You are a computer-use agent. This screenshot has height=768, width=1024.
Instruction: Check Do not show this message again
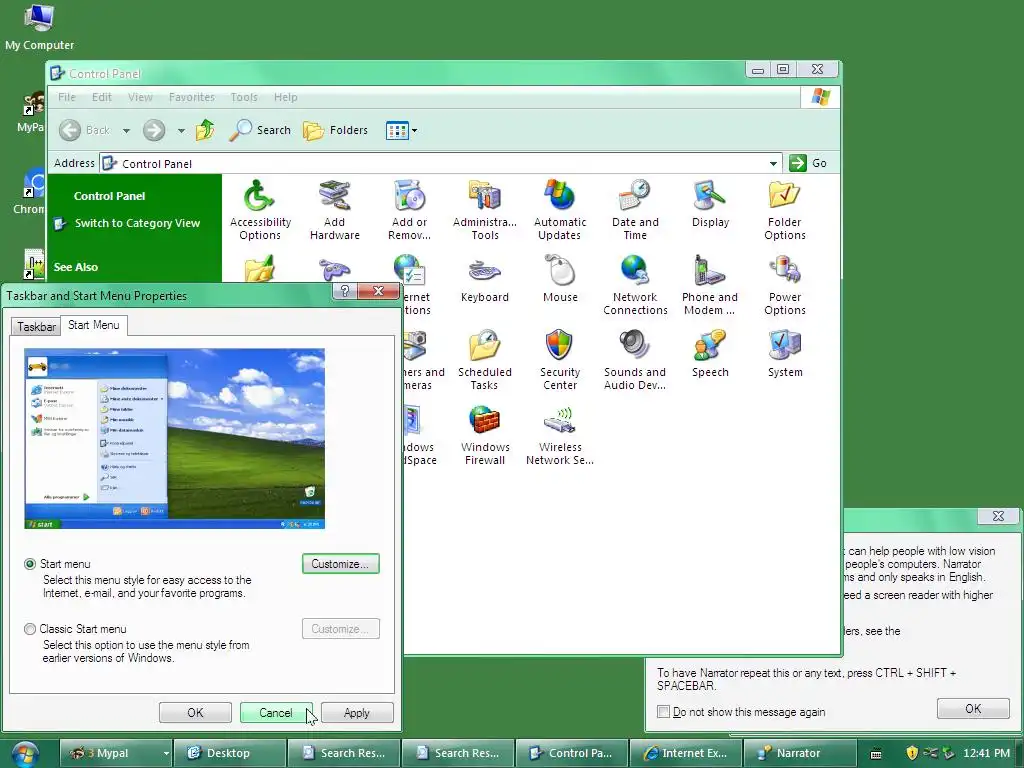664,712
